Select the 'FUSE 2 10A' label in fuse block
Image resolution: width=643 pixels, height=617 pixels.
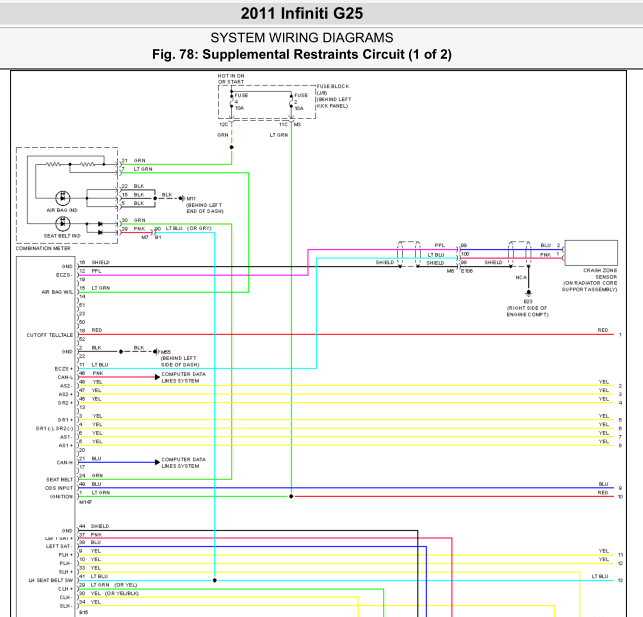coord(300,102)
